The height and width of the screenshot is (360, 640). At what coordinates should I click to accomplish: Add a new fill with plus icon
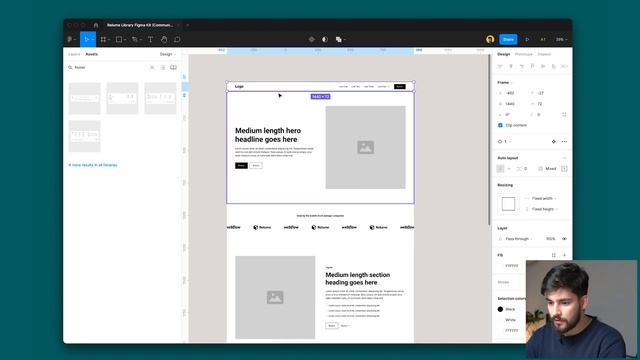coord(564,255)
